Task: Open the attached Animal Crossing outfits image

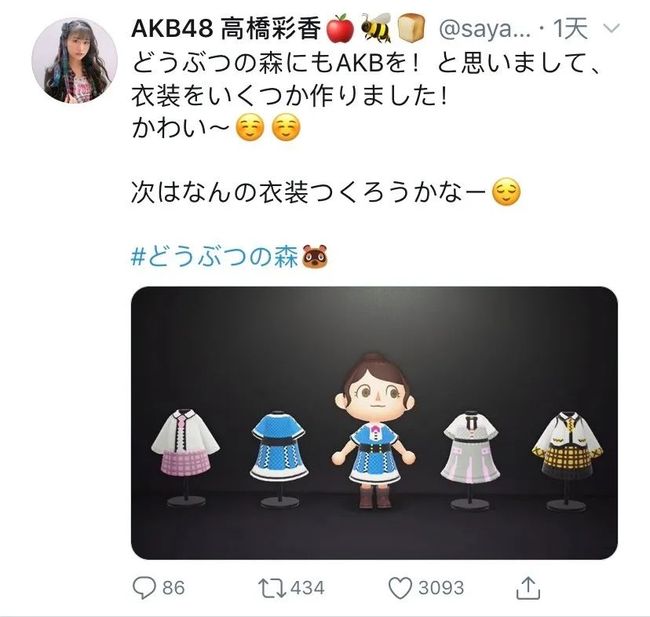Action: coord(374,423)
